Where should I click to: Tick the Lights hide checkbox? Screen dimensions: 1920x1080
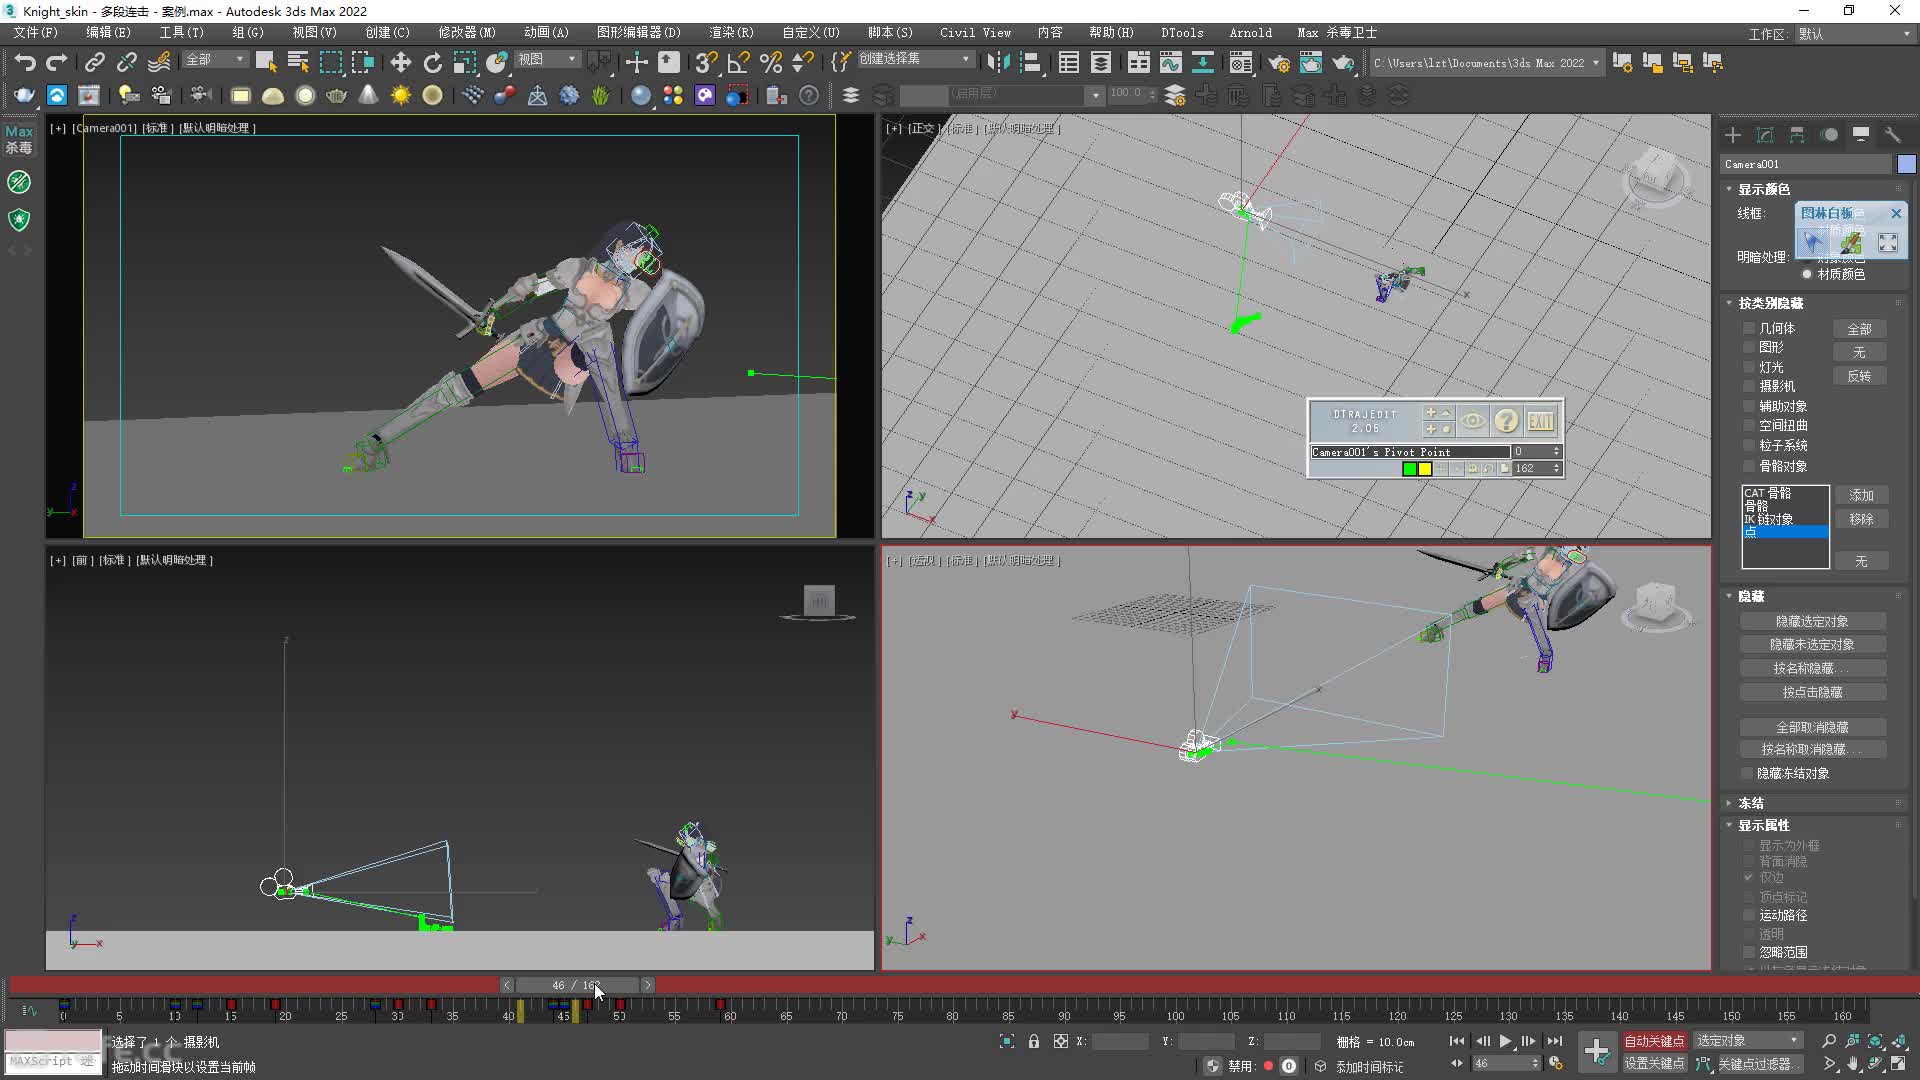1749,367
